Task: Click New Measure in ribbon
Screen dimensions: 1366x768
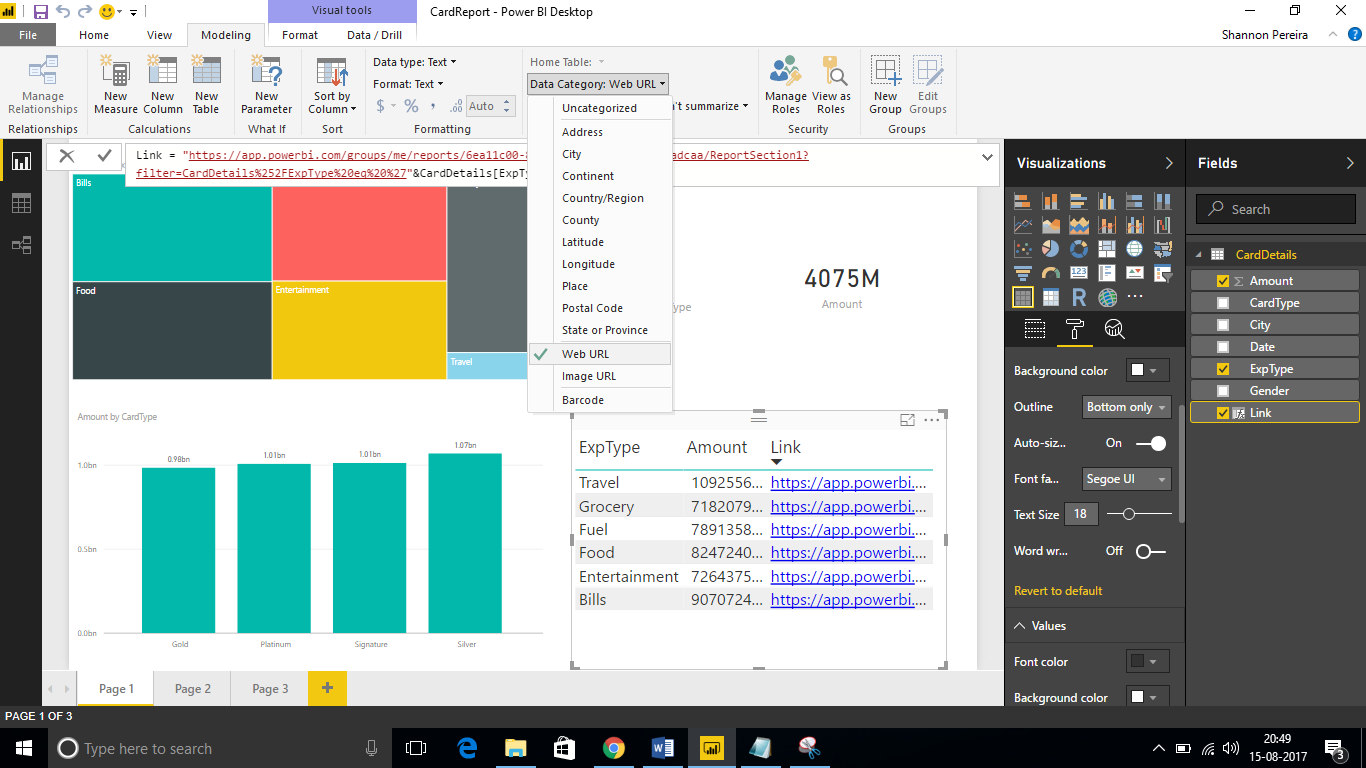Action: tap(116, 85)
